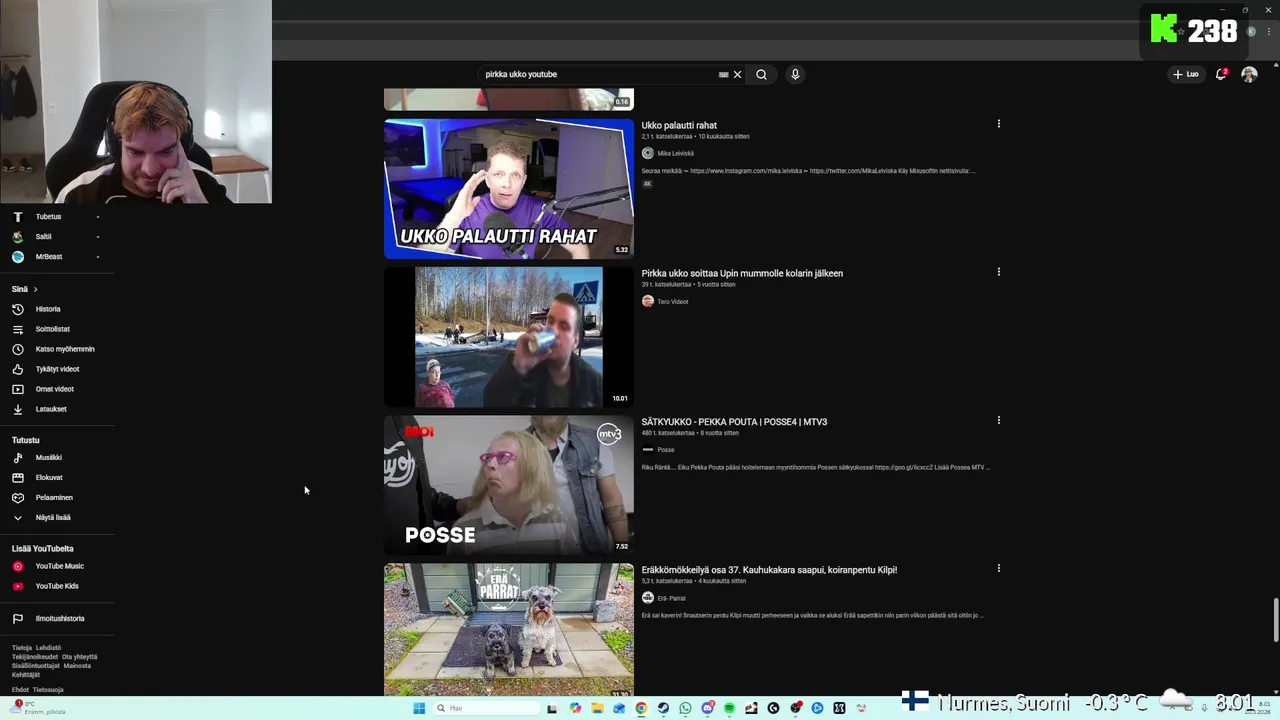
Task: Open Tykätyt videot
Action: click(57, 369)
